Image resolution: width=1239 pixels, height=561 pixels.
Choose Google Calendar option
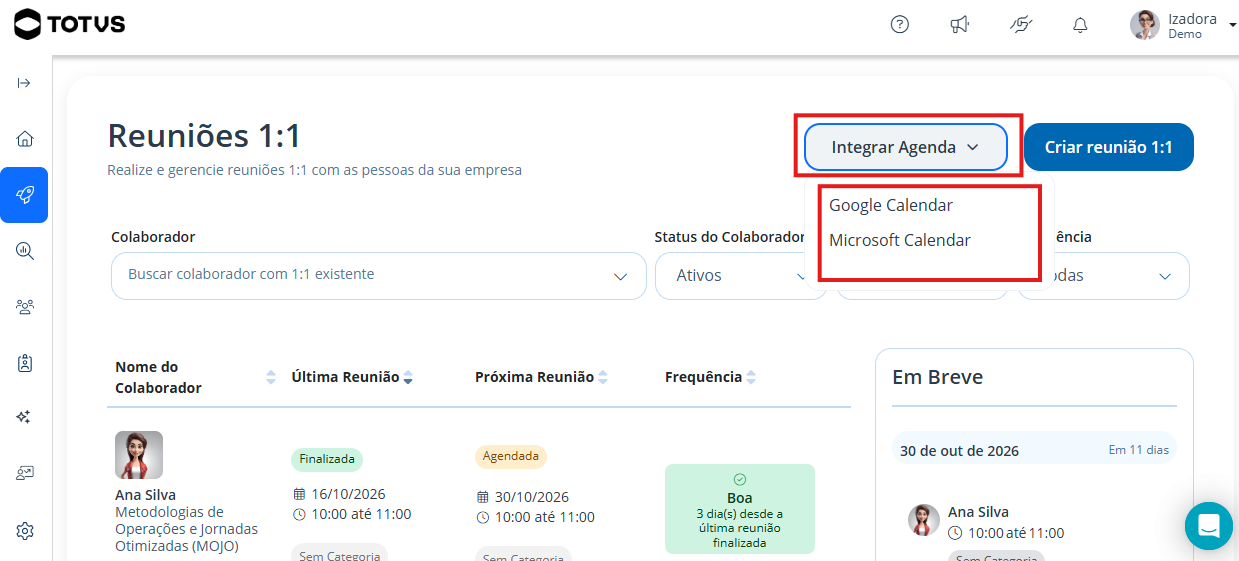[x=891, y=205]
